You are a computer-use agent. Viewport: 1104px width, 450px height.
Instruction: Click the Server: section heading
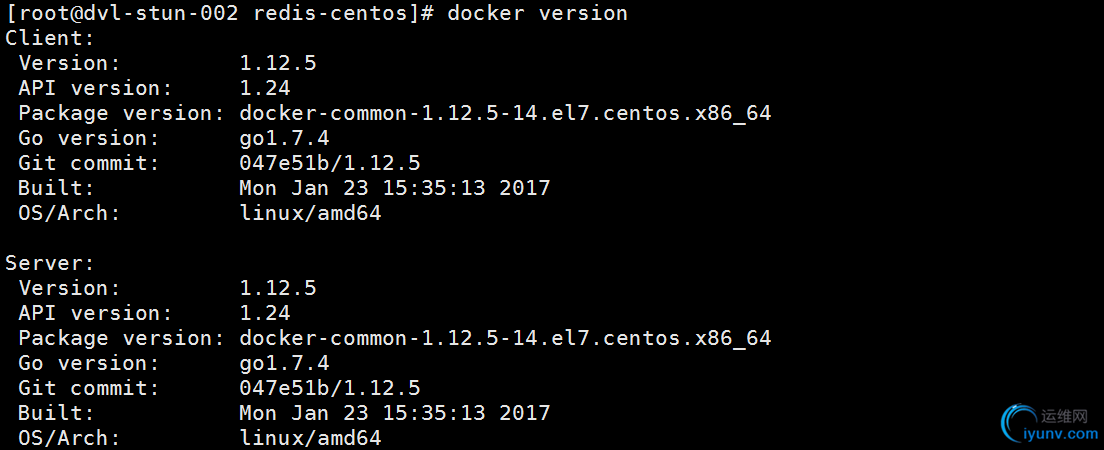coord(50,263)
